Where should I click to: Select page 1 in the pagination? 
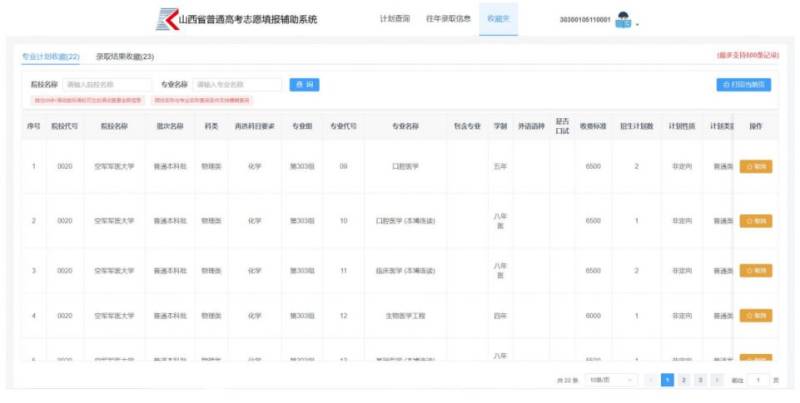[x=667, y=380]
